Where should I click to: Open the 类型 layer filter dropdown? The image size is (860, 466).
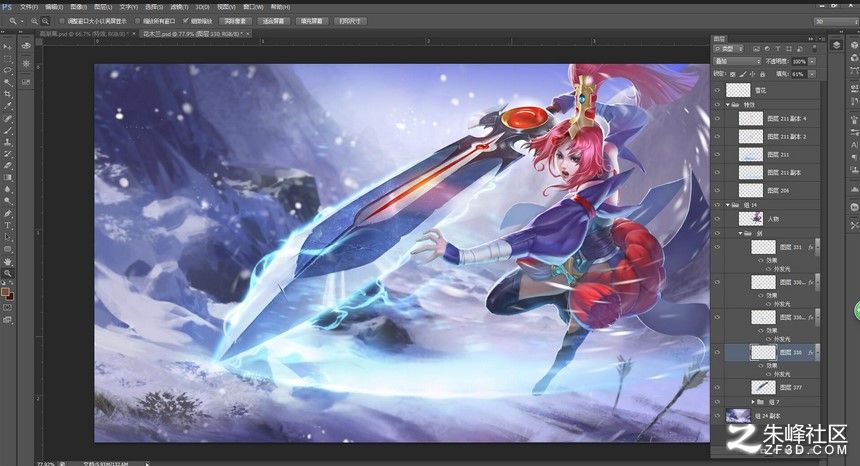[x=728, y=49]
